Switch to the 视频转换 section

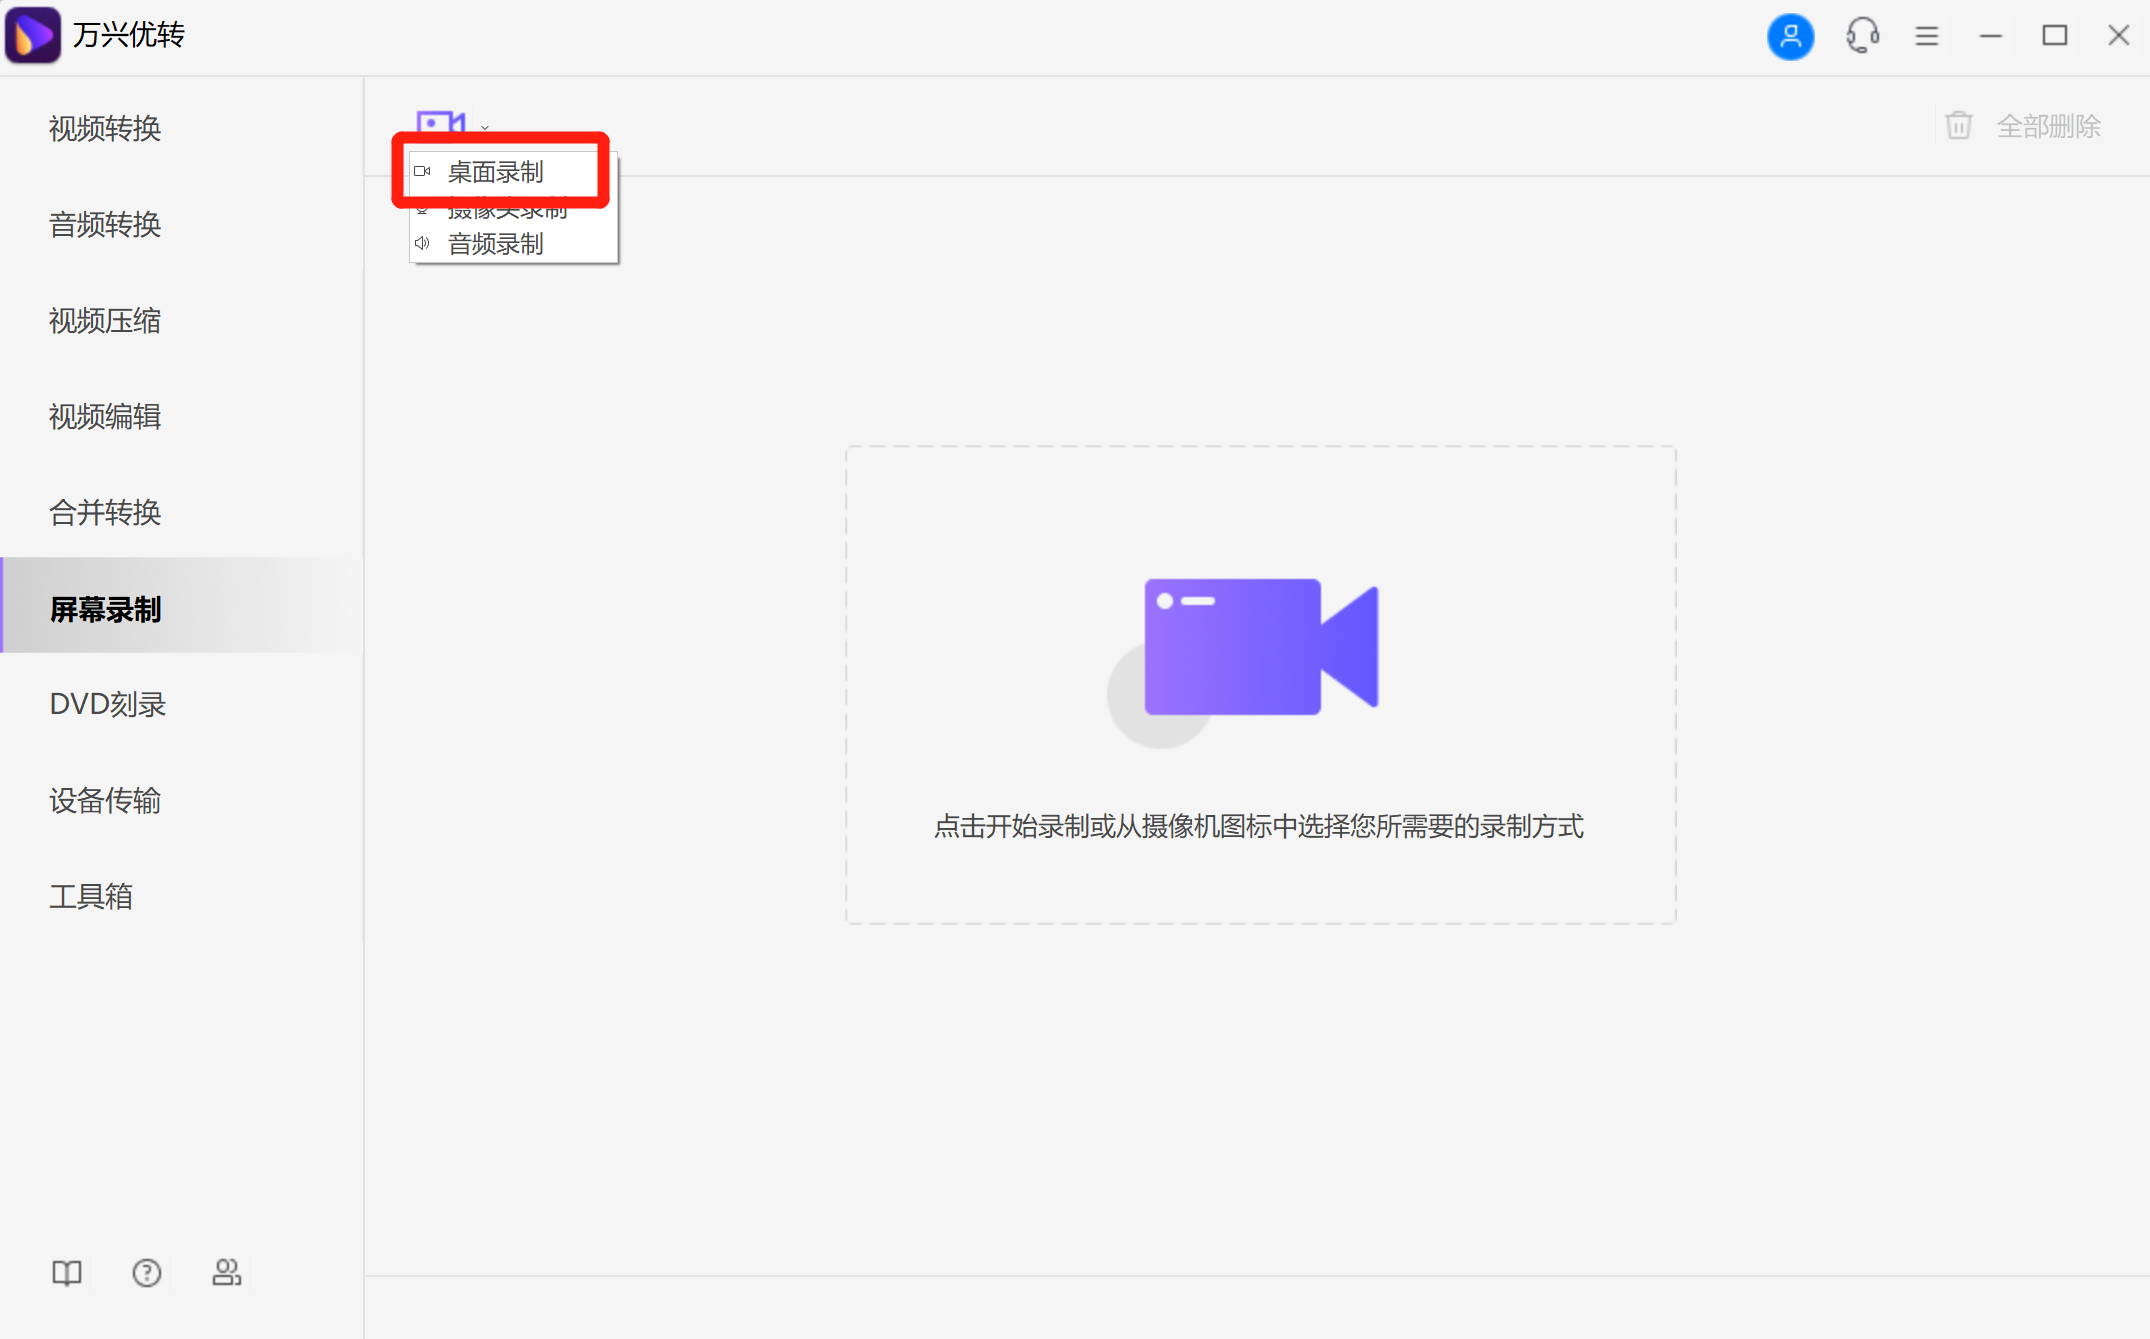(x=104, y=128)
